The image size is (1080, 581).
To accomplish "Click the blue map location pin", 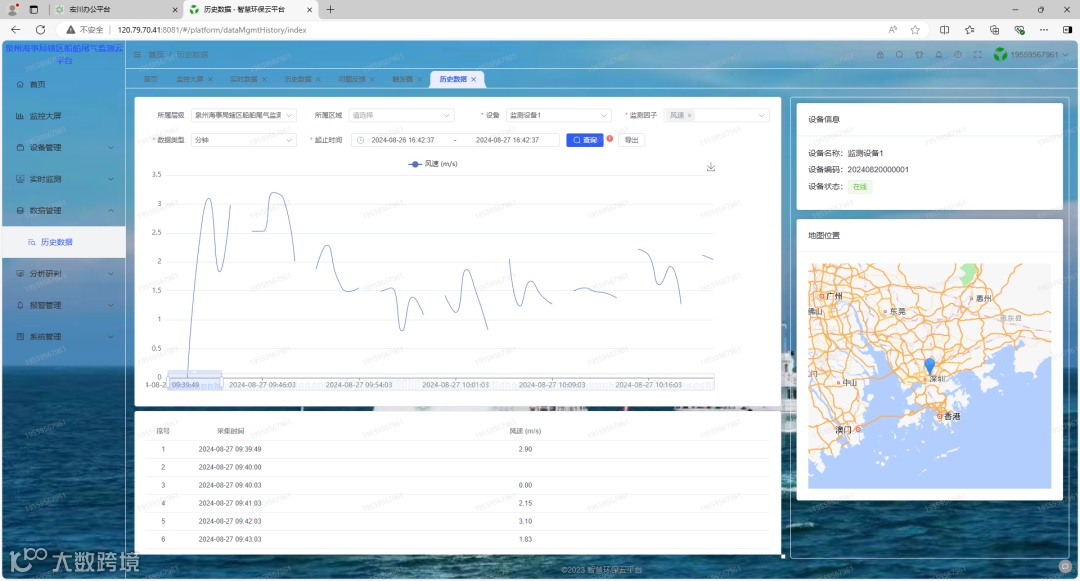I will [929, 366].
